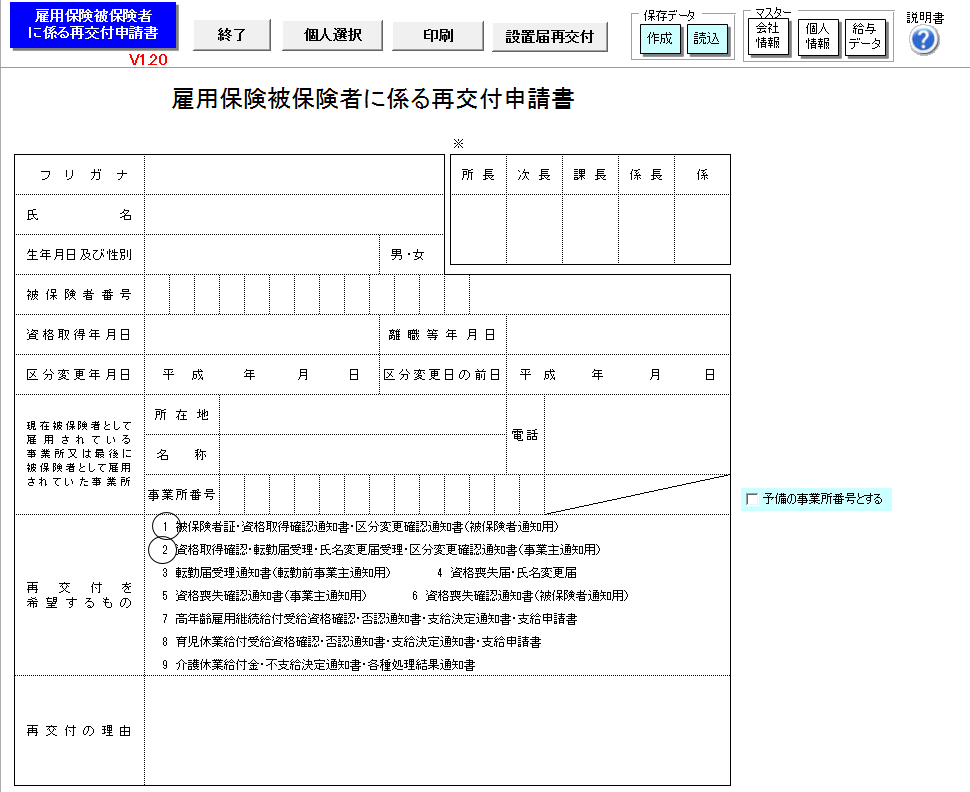Click 読込 under 保存データ
This screenshot has height=792, width=970.
tap(706, 39)
